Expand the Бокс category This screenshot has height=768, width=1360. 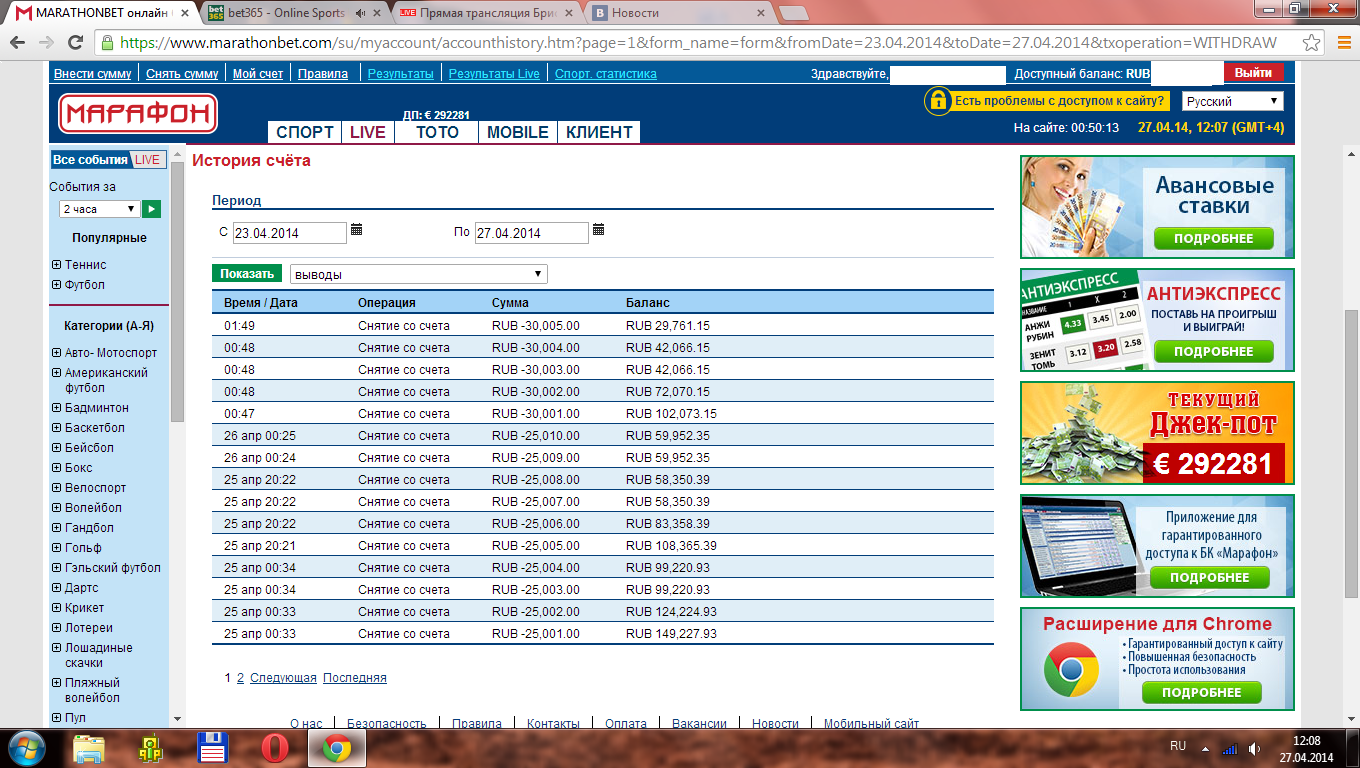56,468
